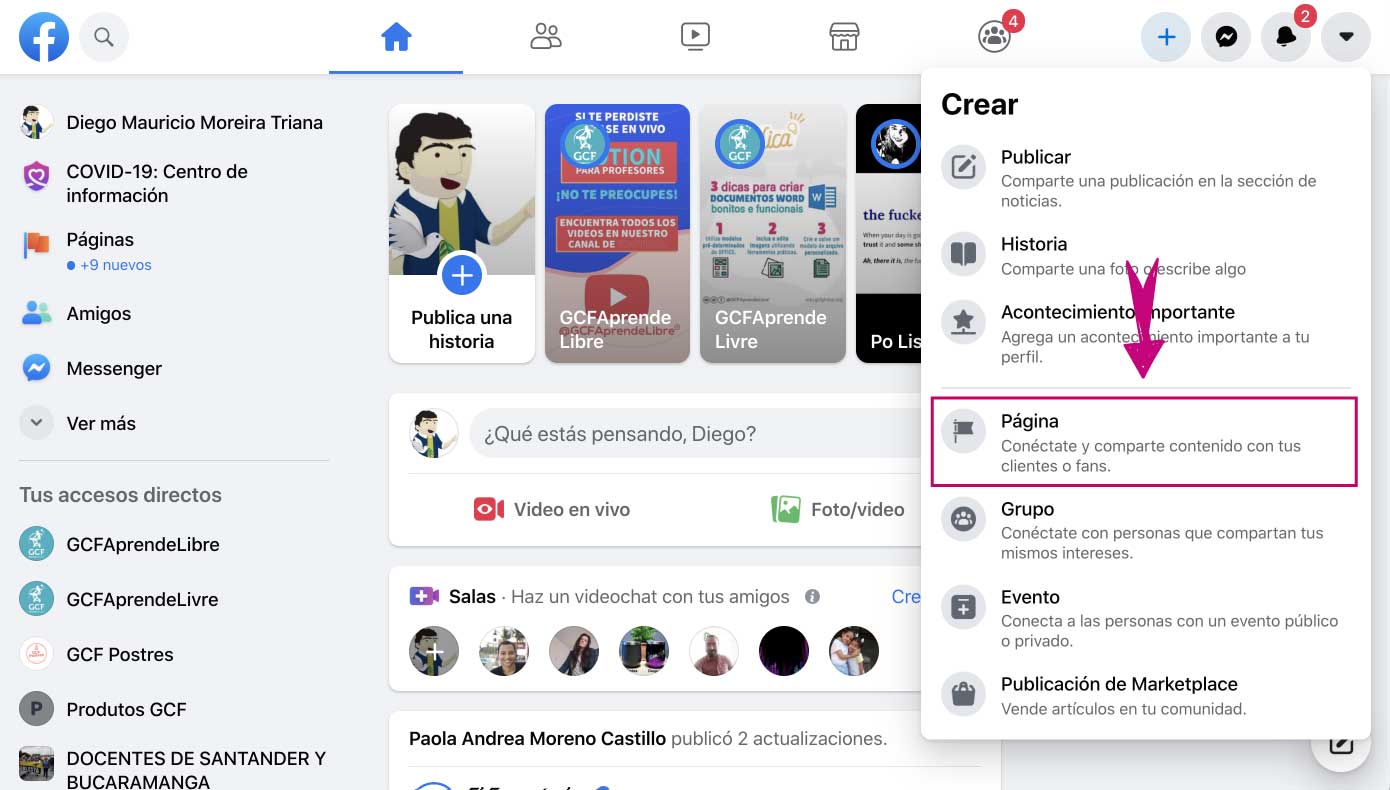Select Evento in Crear menu

click(1145, 618)
